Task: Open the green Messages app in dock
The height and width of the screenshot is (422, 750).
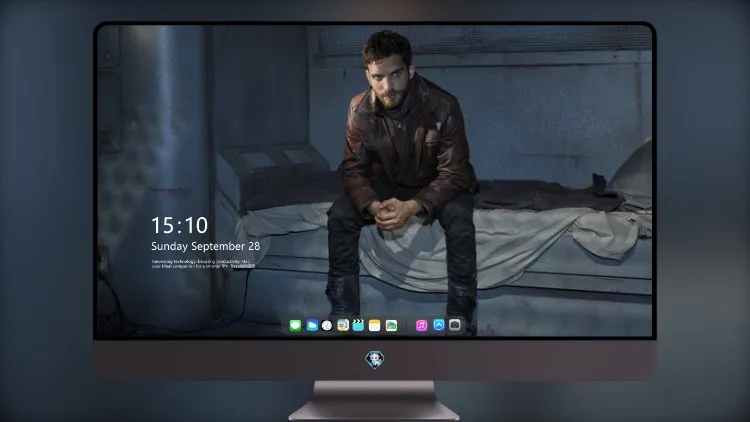Action: [295, 326]
